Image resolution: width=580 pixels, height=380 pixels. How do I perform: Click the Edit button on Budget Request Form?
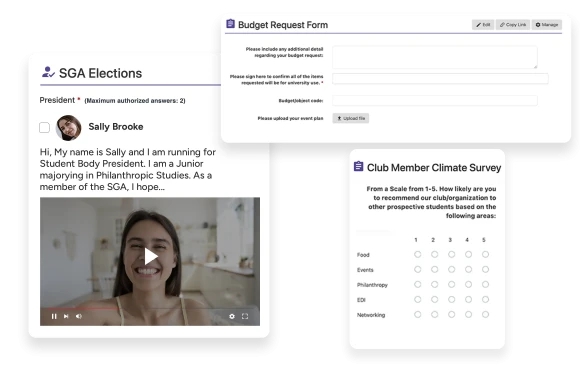483,25
